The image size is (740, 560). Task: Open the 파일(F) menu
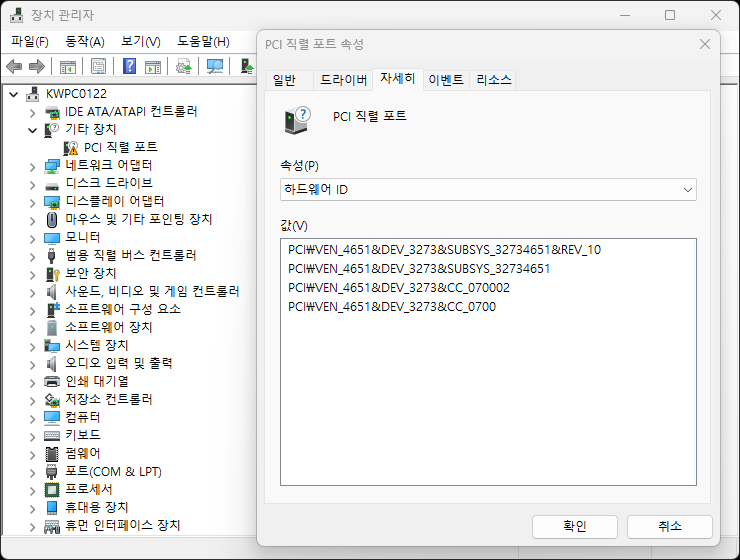[x=30, y=42]
